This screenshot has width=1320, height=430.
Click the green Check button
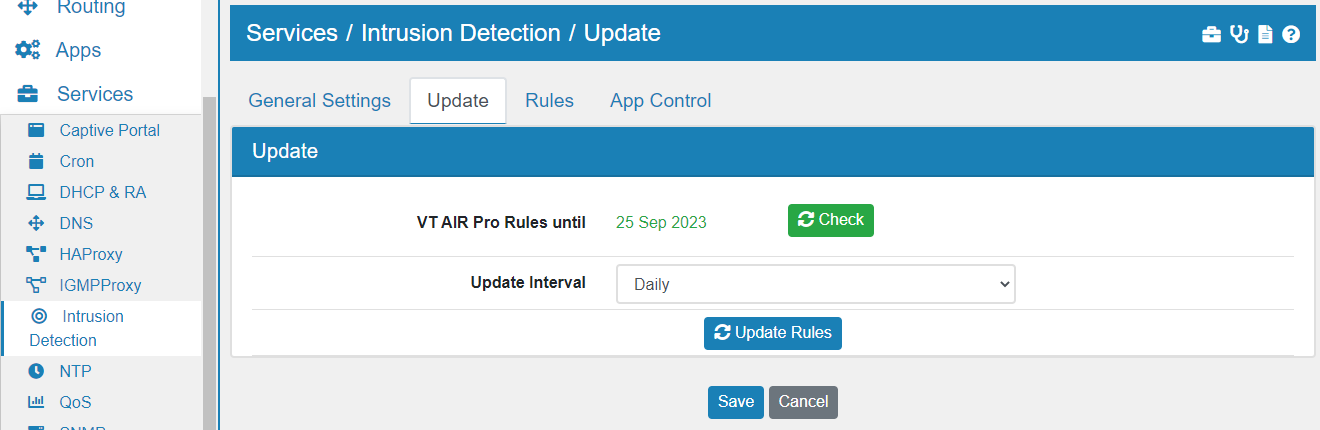(x=831, y=220)
